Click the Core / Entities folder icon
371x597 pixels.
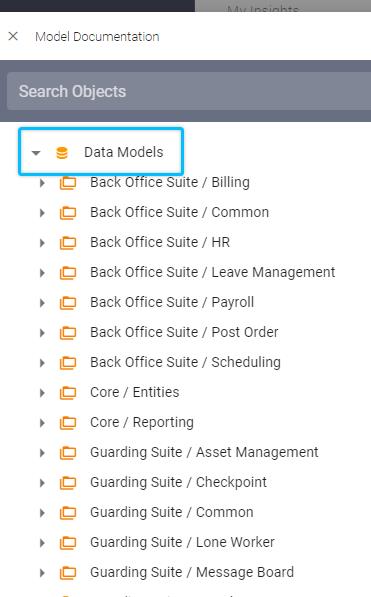(x=68, y=393)
